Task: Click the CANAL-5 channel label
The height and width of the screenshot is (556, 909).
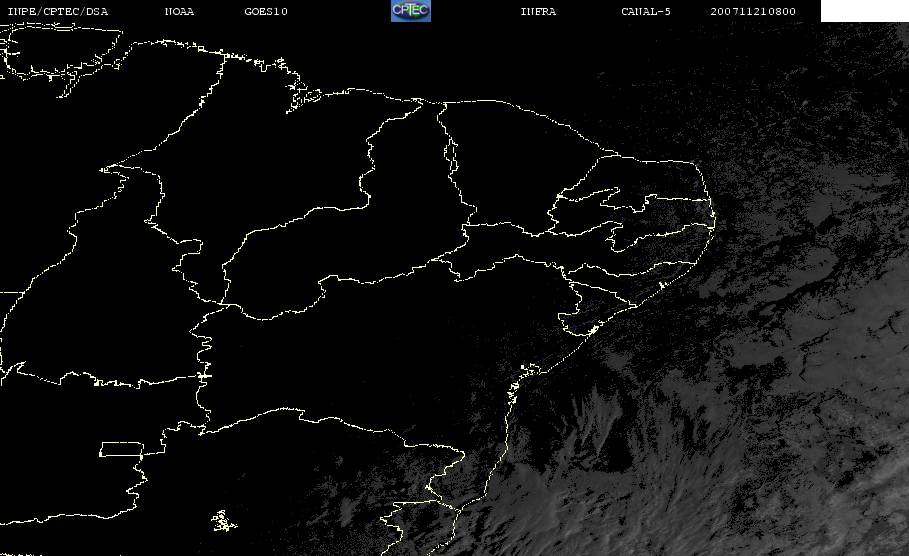Action: tap(645, 12)
